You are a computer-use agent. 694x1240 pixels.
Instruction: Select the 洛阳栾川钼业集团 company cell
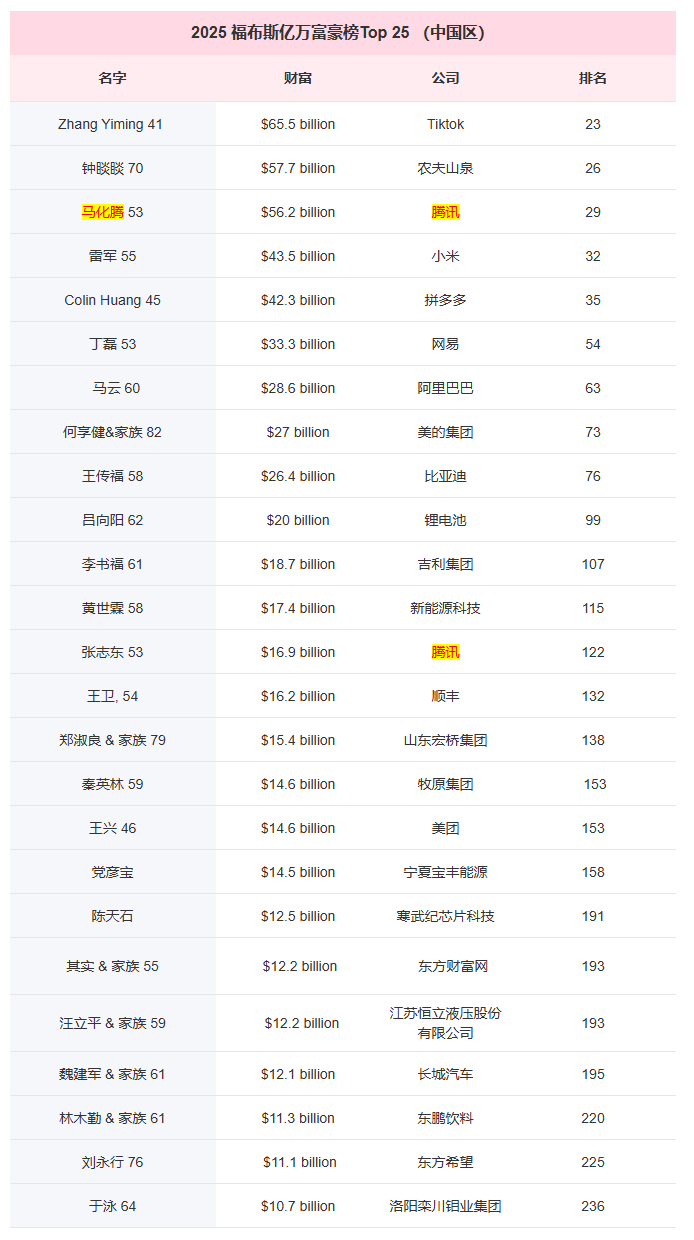point(445,1206)
